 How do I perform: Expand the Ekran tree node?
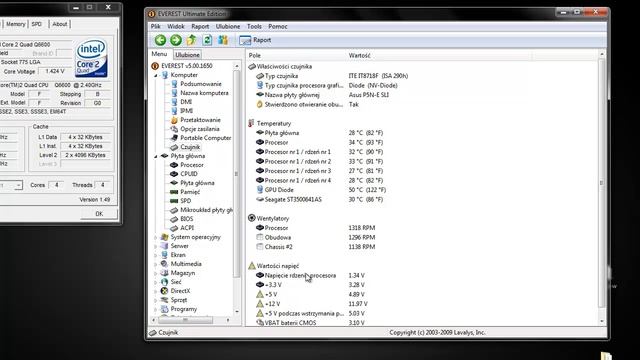[x=156, y=255]
